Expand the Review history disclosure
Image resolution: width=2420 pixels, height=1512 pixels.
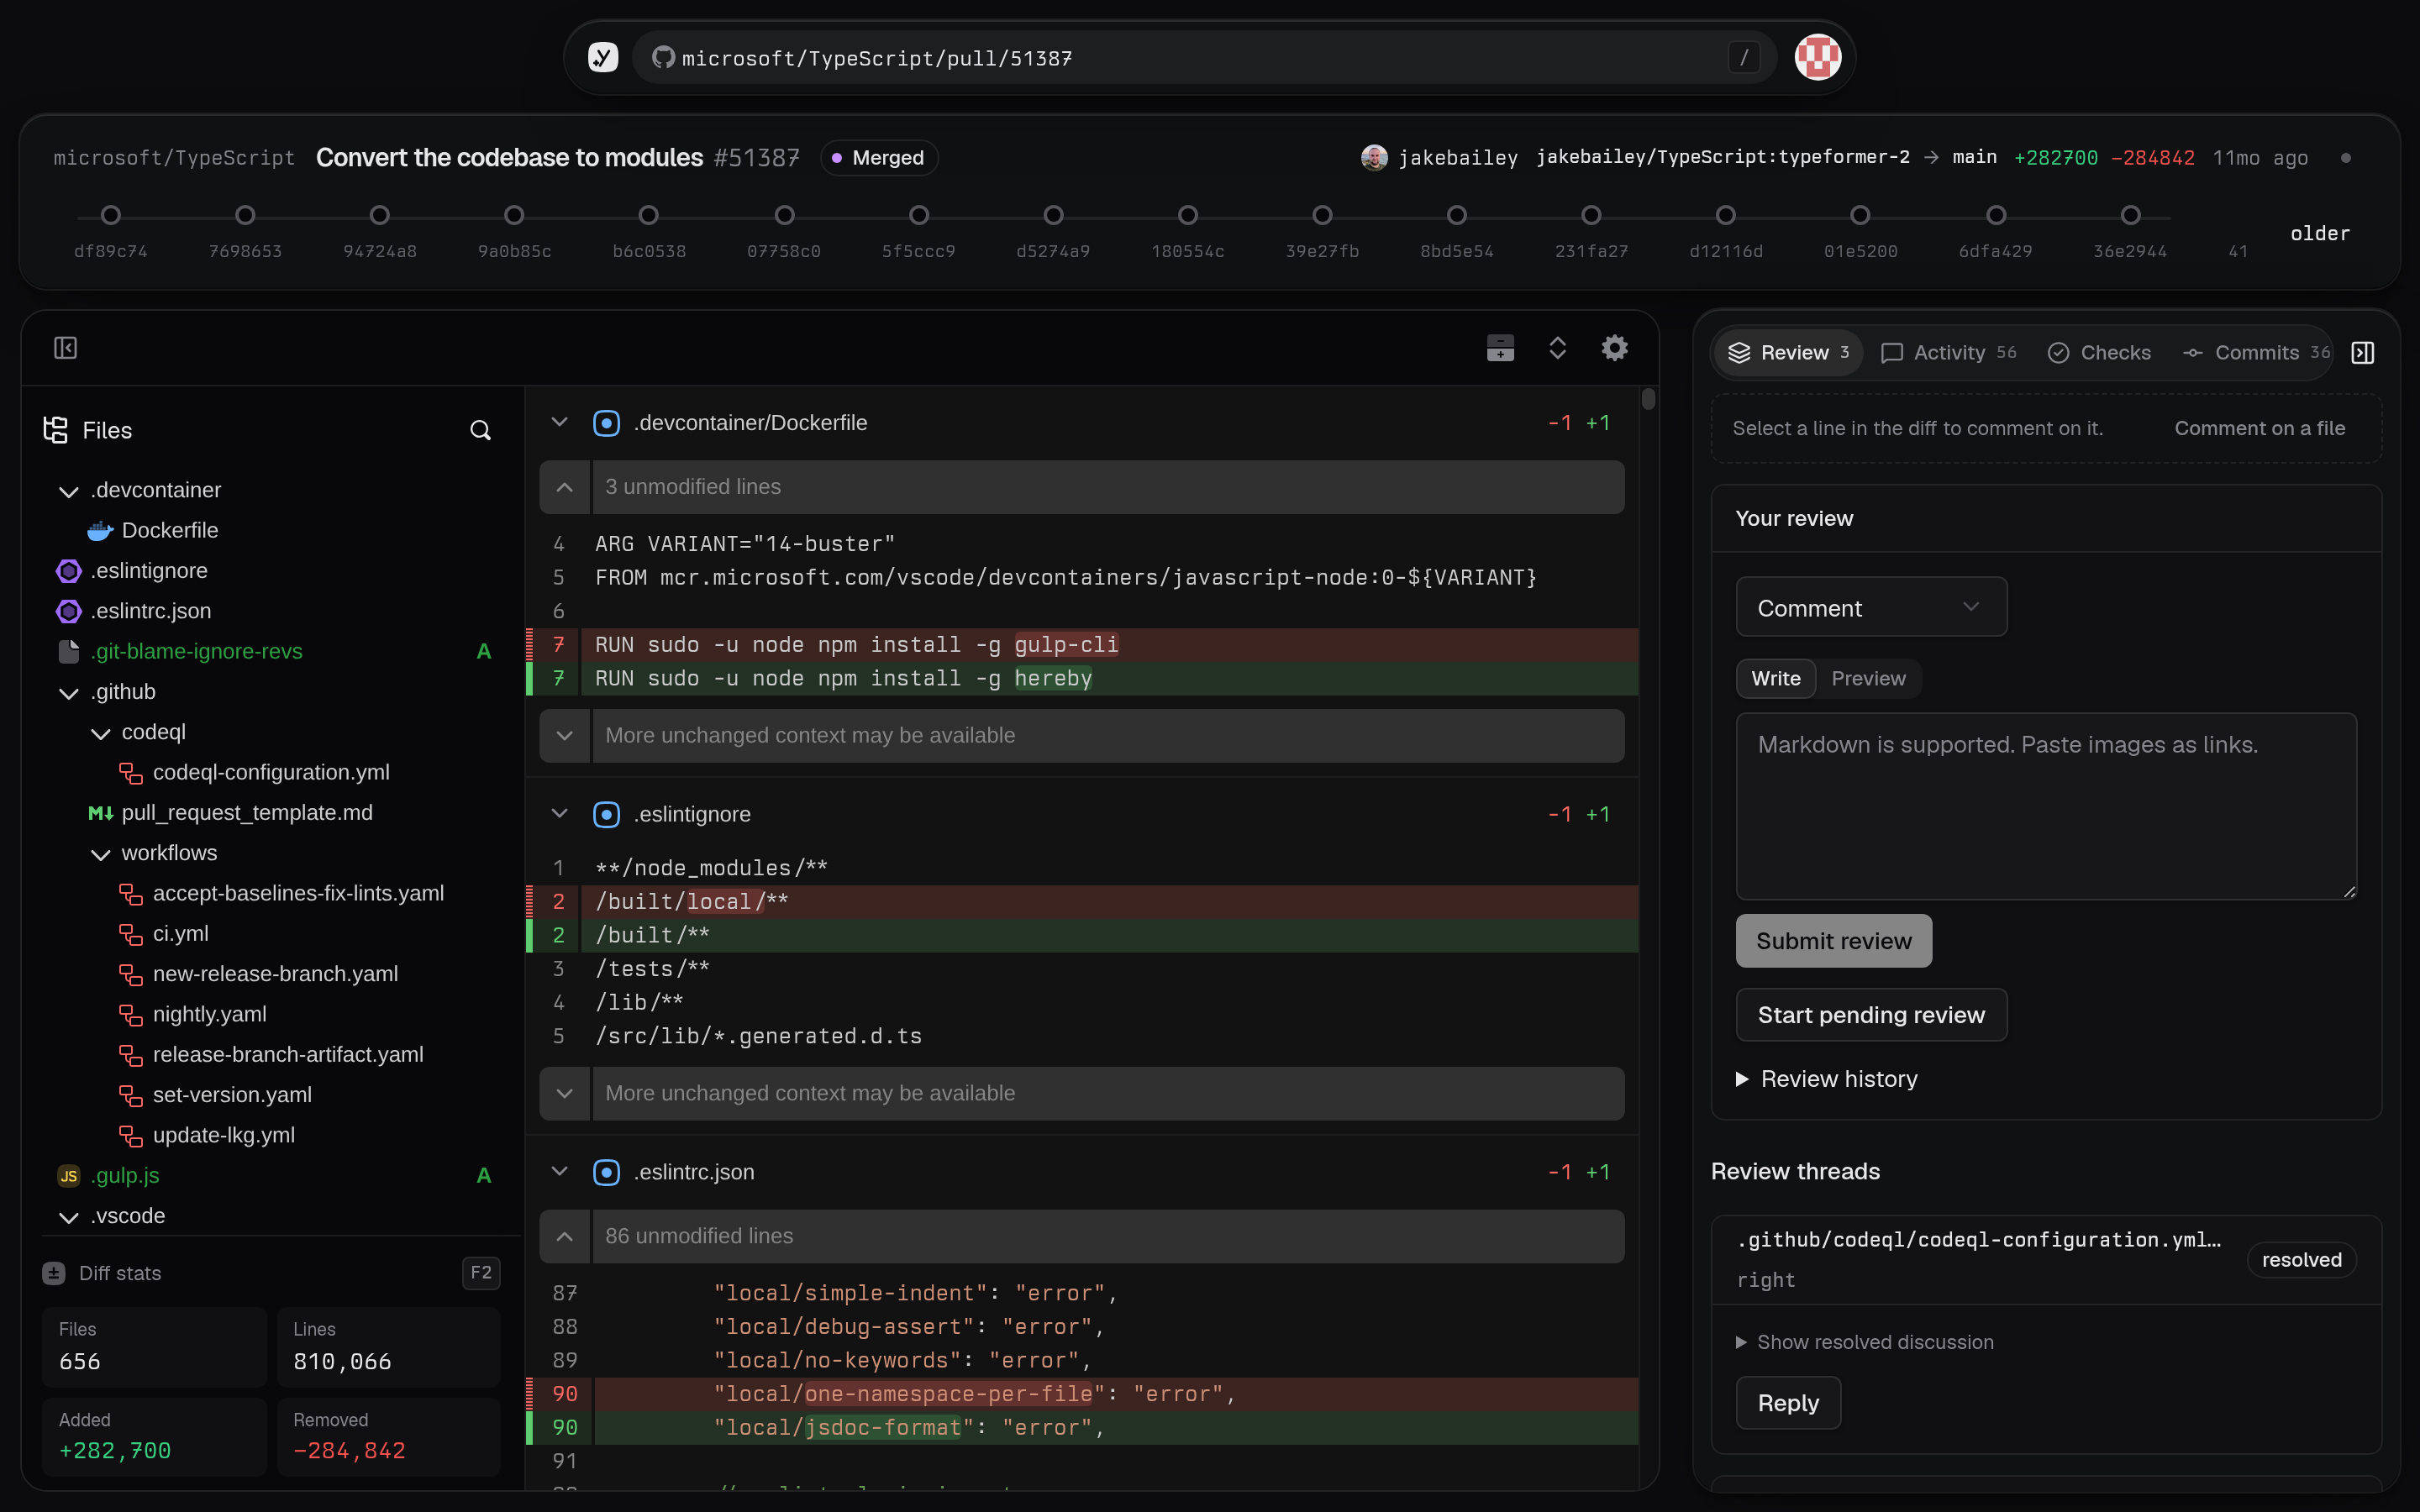(1826, 1079)
